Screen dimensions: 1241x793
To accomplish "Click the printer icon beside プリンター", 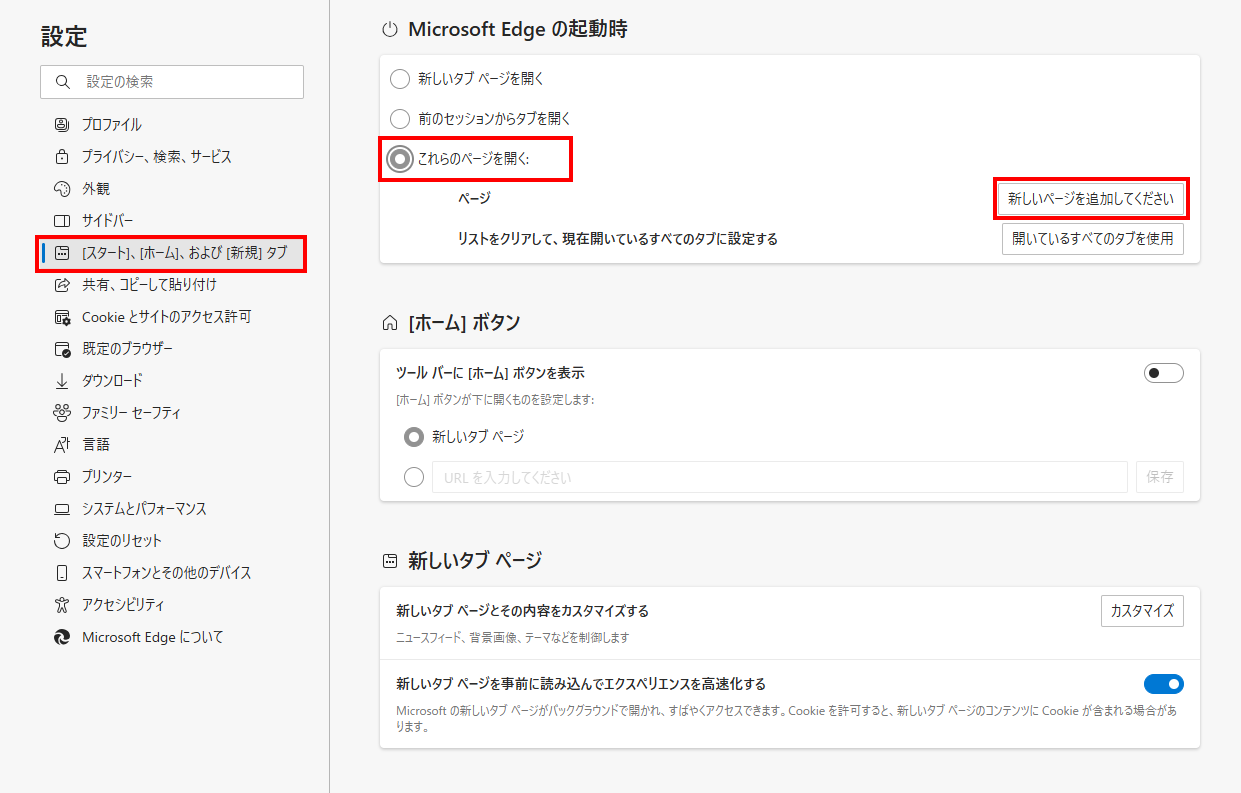I will [62, 477].
